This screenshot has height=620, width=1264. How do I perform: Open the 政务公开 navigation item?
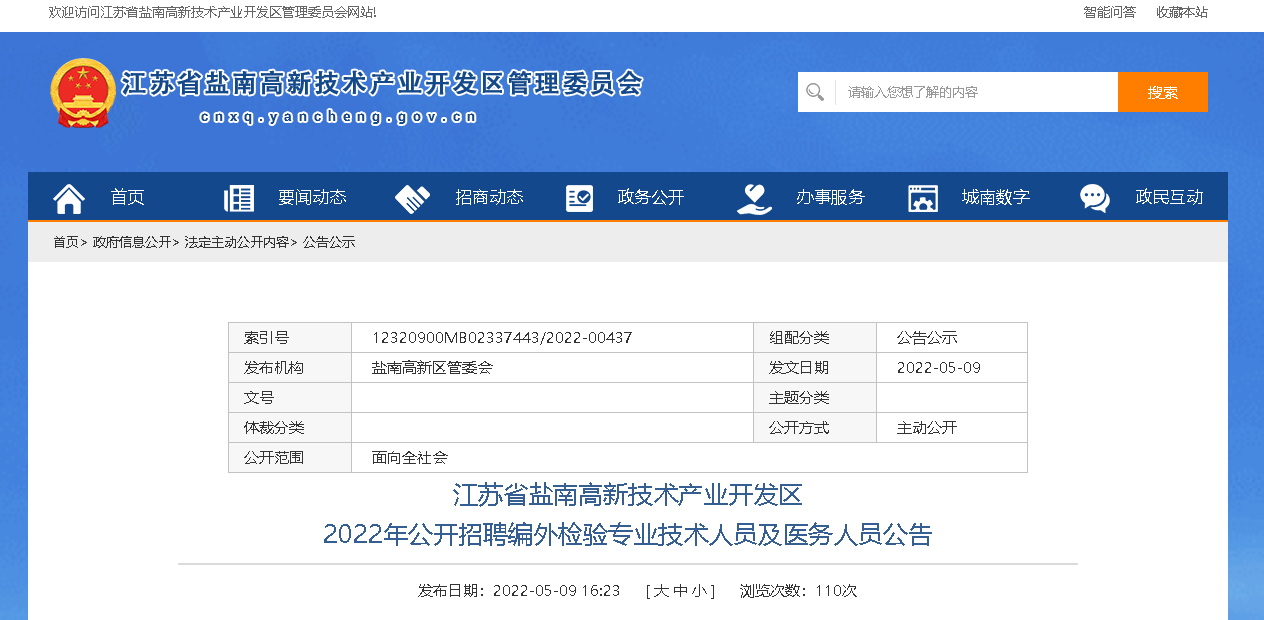point(651,197)
